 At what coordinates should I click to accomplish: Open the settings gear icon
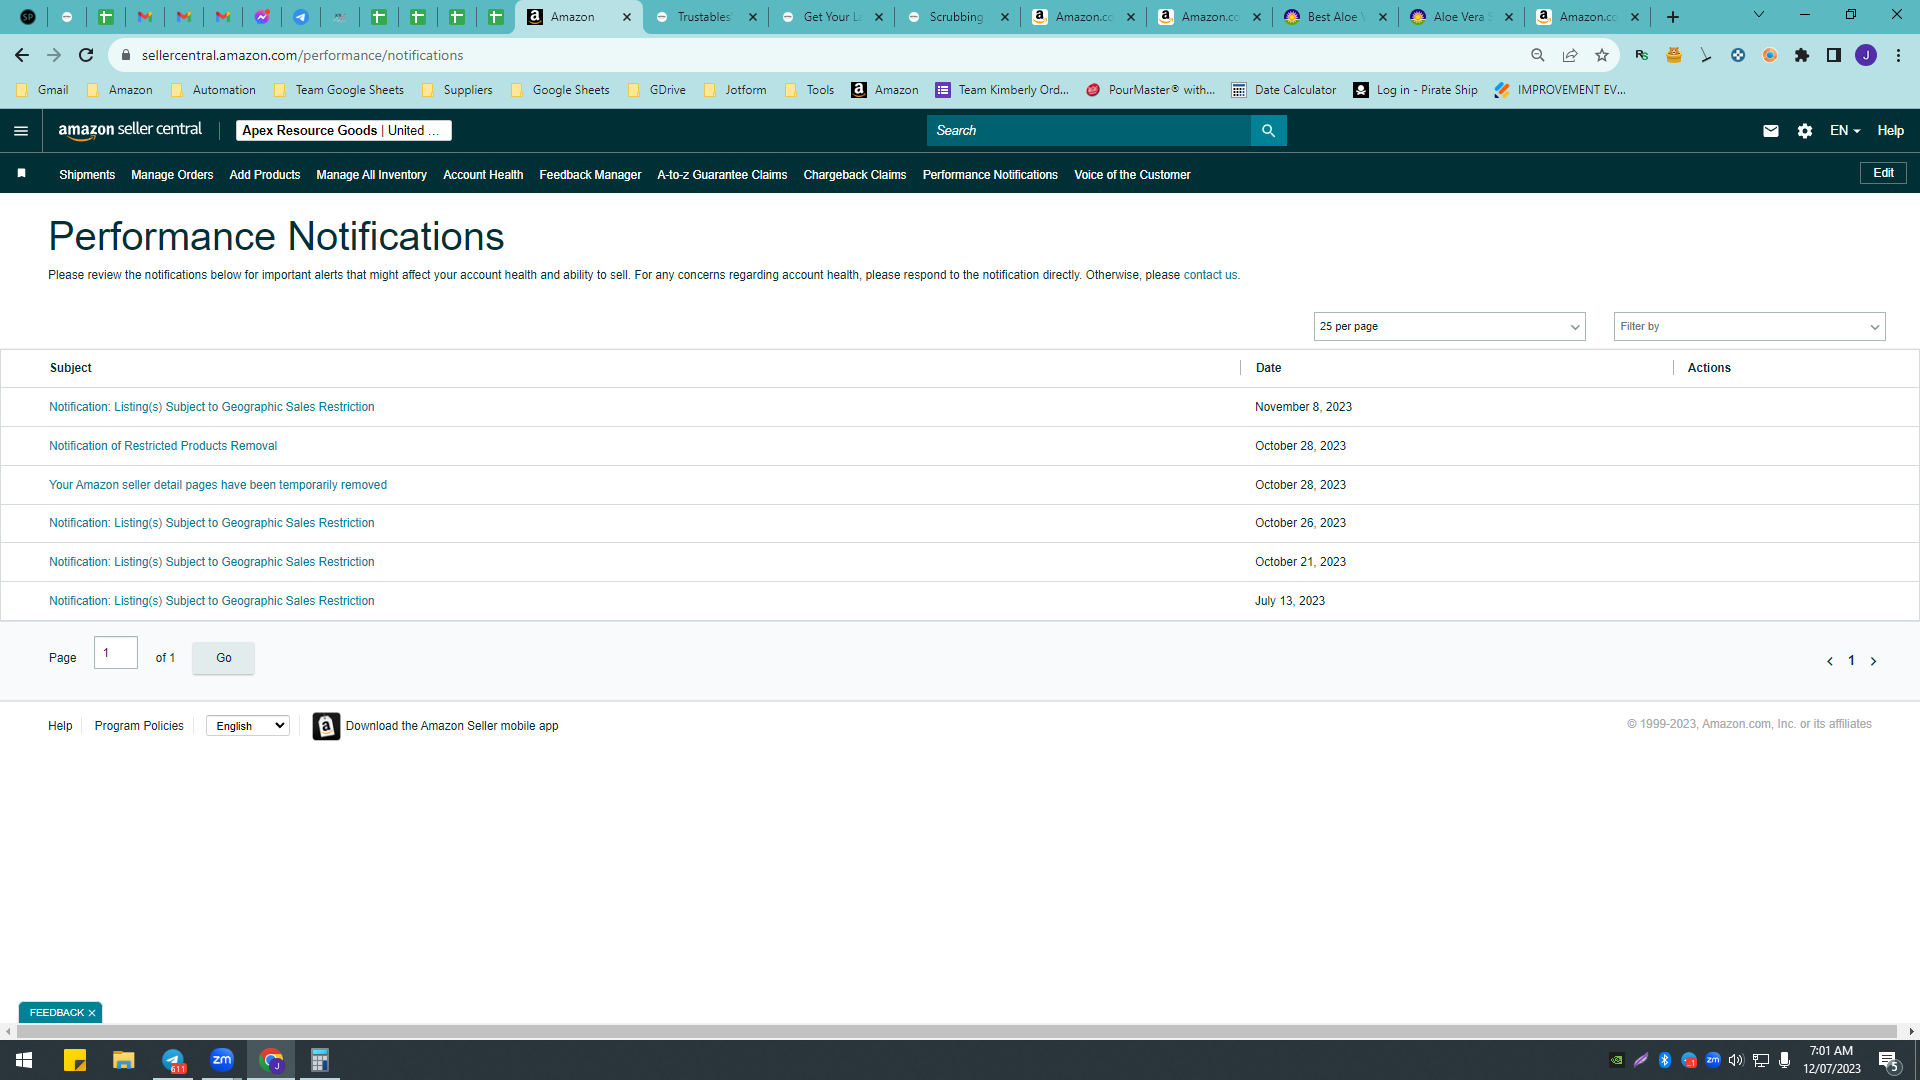pos(1805,131)
